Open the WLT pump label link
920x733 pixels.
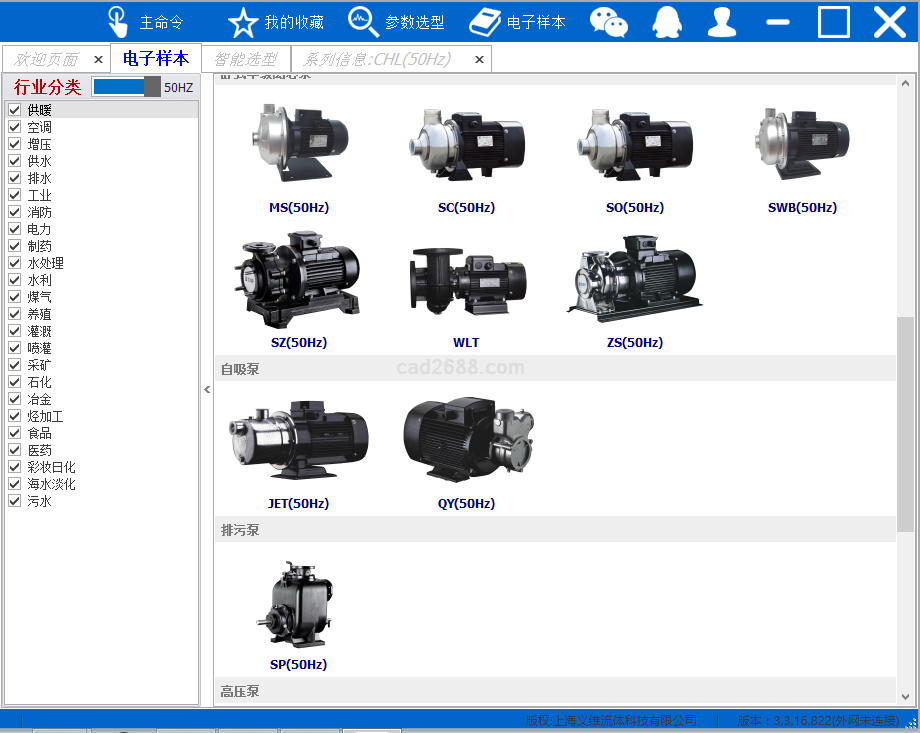pos(466,343)
